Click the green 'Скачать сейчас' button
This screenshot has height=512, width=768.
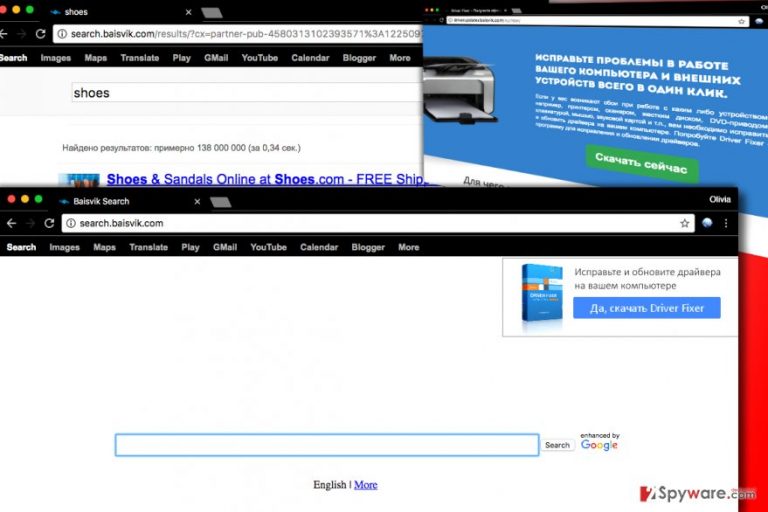click(642, 164)
